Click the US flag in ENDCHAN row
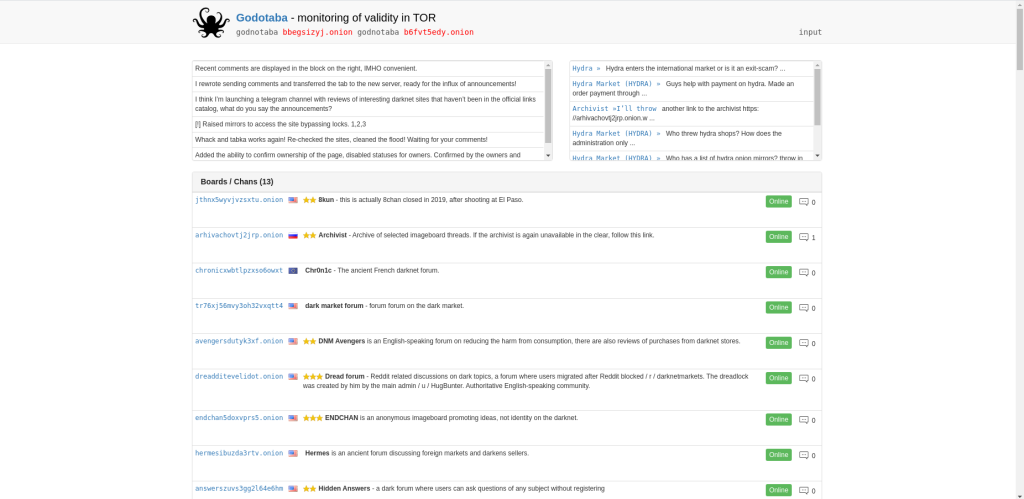This screenshot has width=1024, height=499. 293,419
